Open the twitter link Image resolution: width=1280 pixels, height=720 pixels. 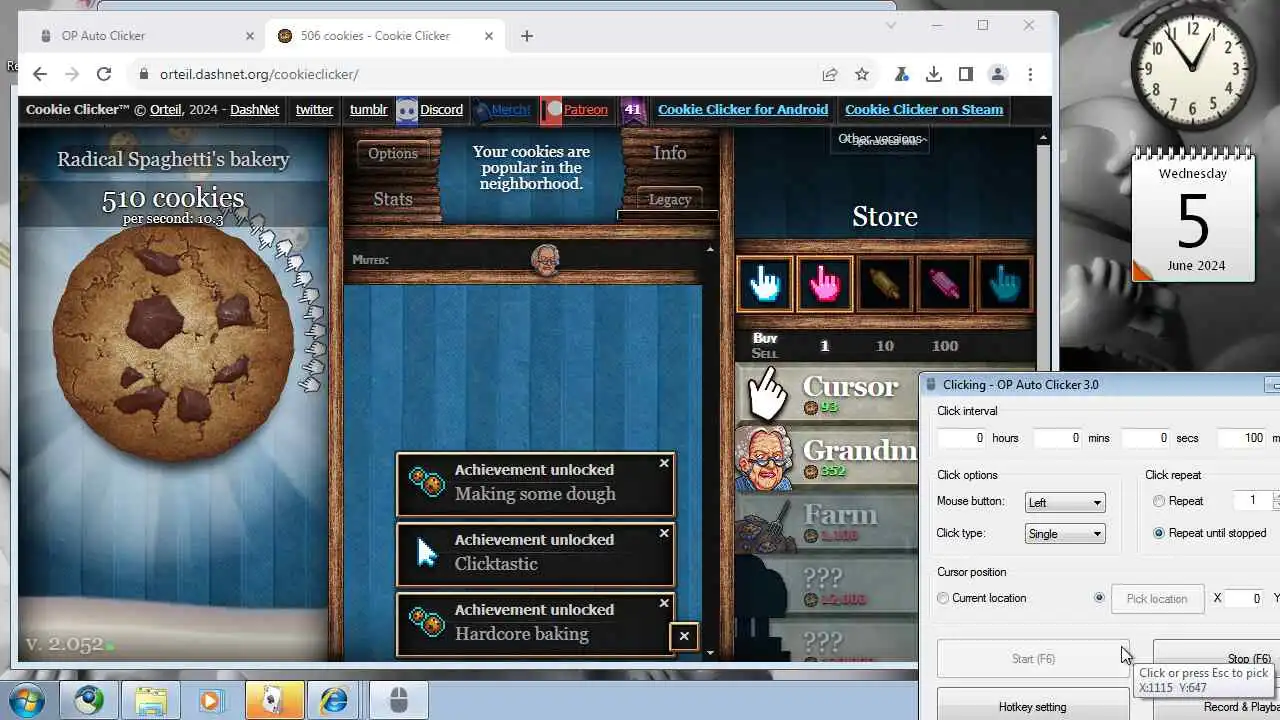(x=314, y=109)
